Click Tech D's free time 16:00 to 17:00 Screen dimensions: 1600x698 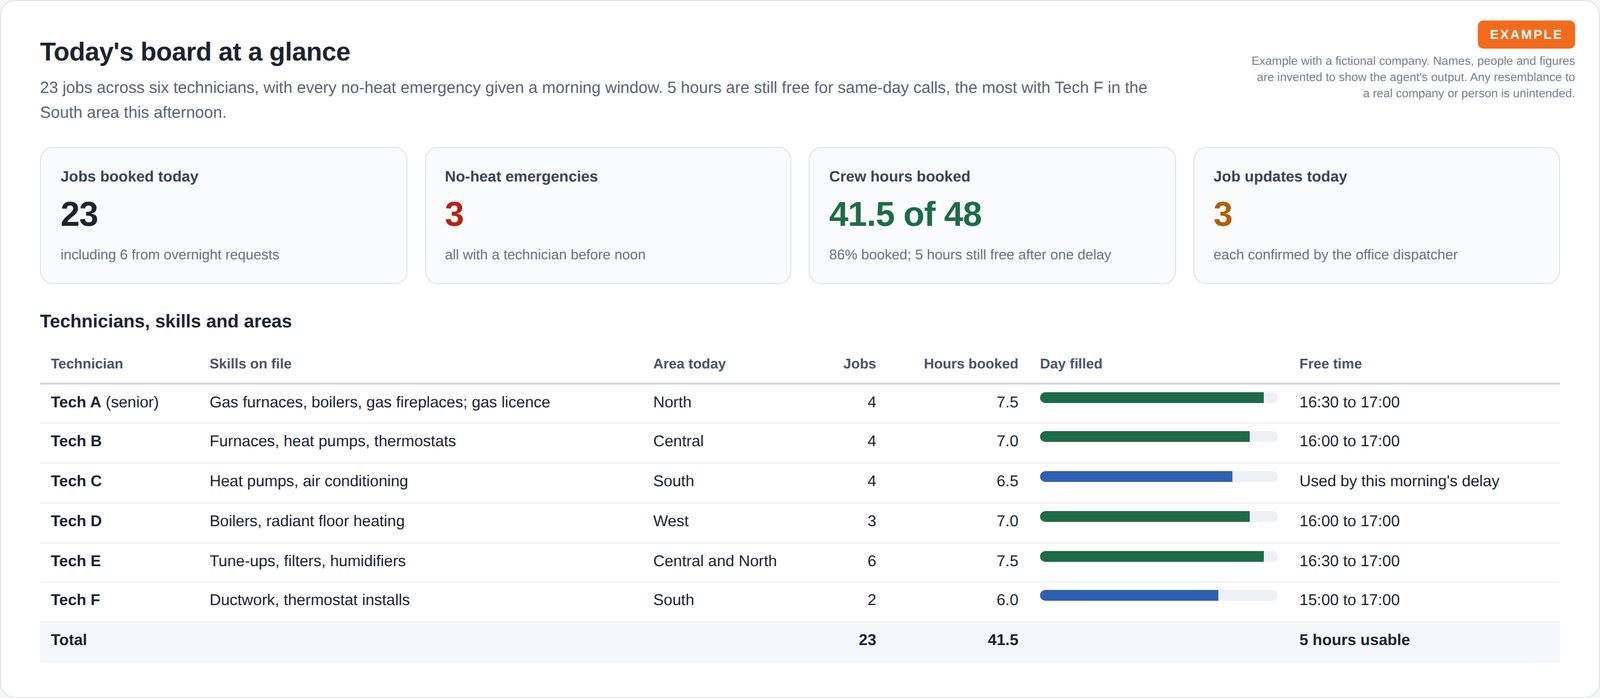coord(1349,521)
